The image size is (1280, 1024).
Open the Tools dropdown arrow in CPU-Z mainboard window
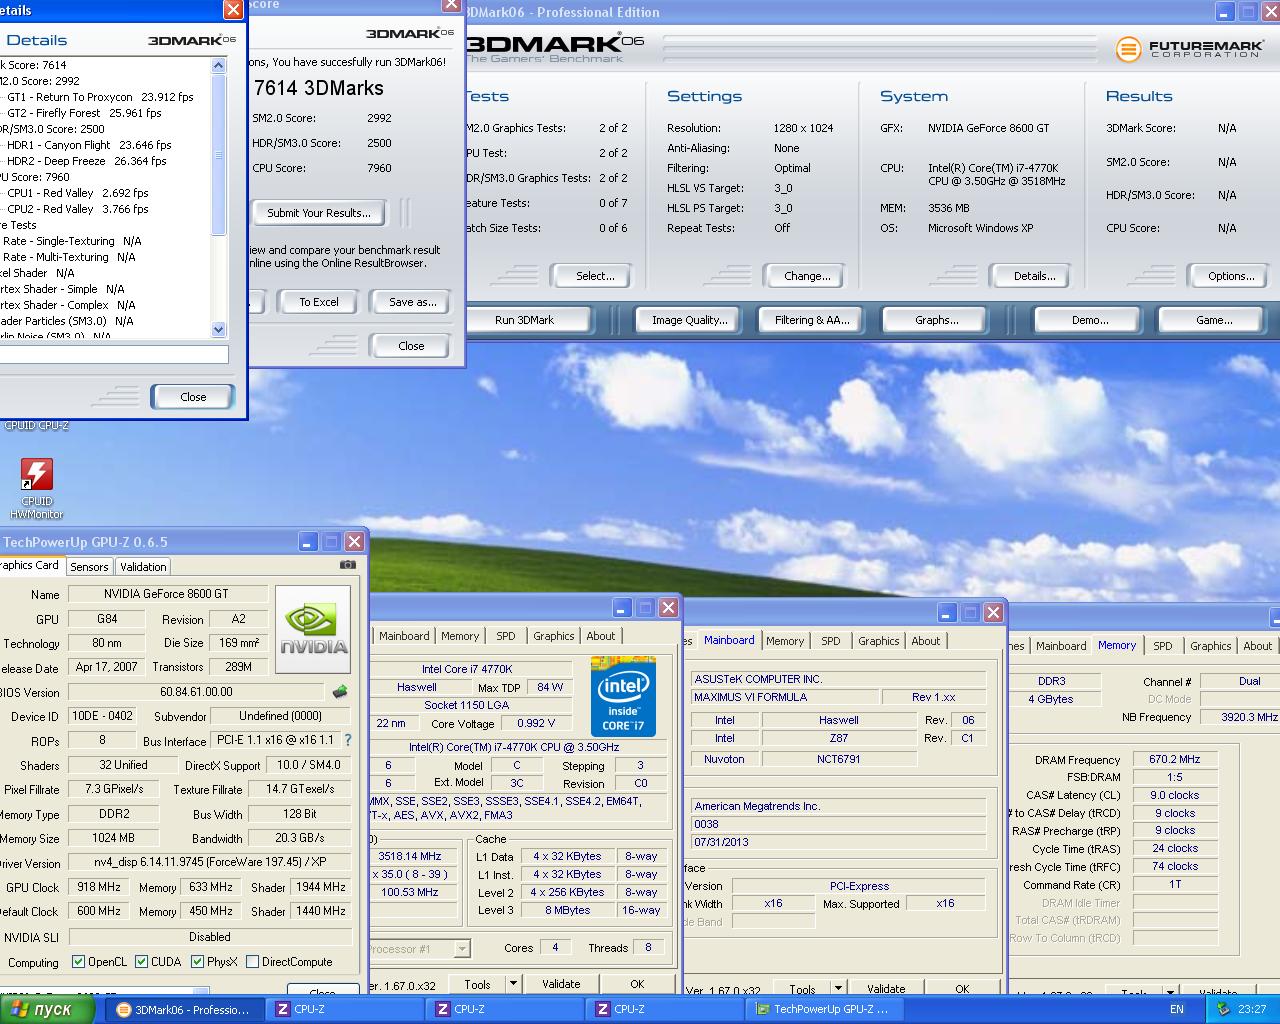click(838, 989)
